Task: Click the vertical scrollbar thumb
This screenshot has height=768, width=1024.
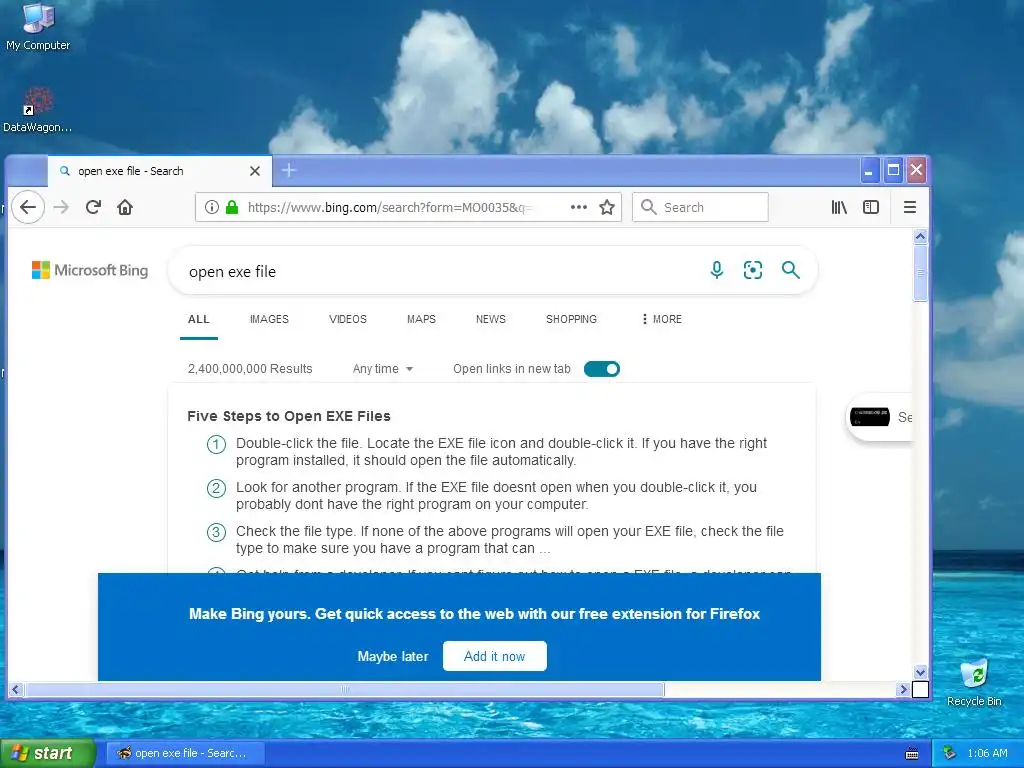Action: [x=920, y=274]
